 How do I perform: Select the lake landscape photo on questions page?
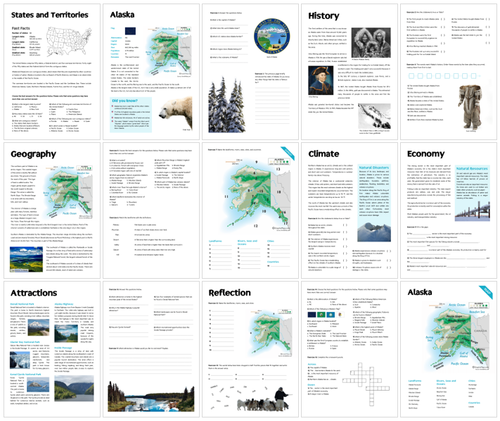tap(151, 397)
